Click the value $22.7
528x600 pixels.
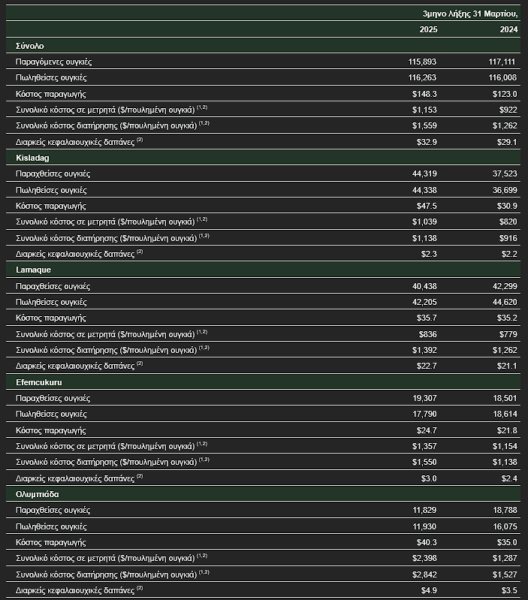(427, 366)
